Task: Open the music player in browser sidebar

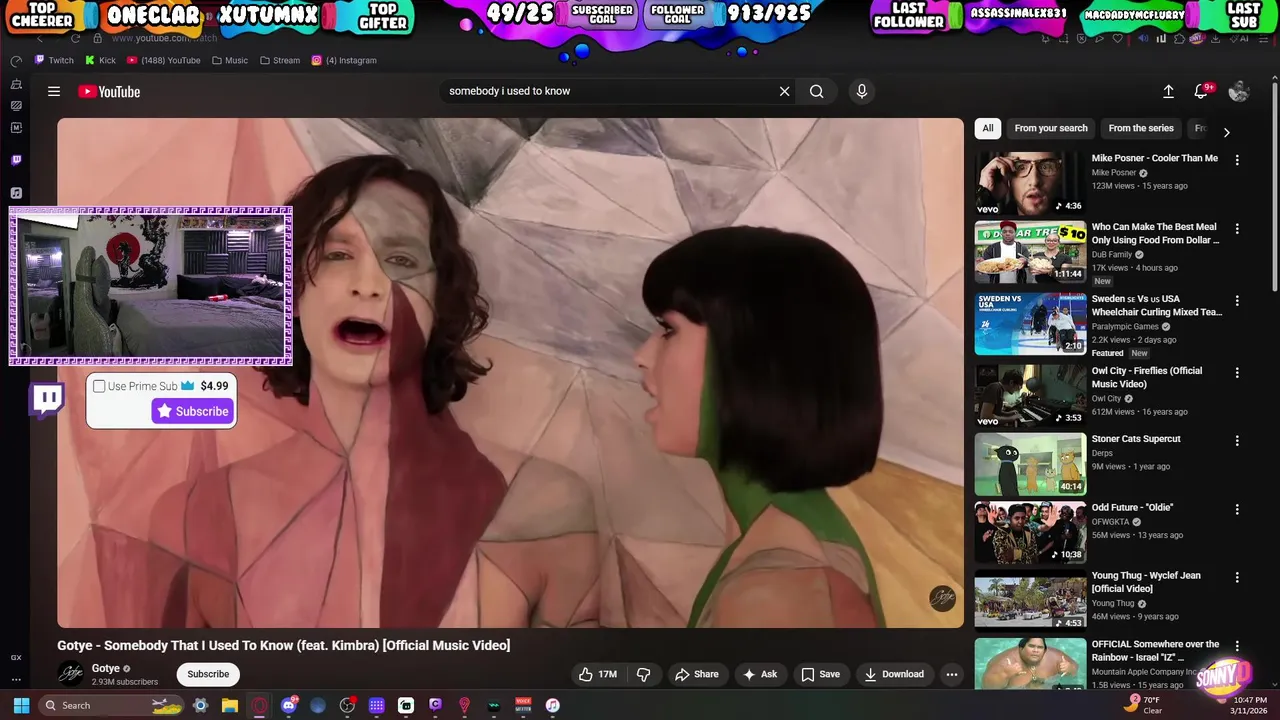Action: tap(16, 192)
